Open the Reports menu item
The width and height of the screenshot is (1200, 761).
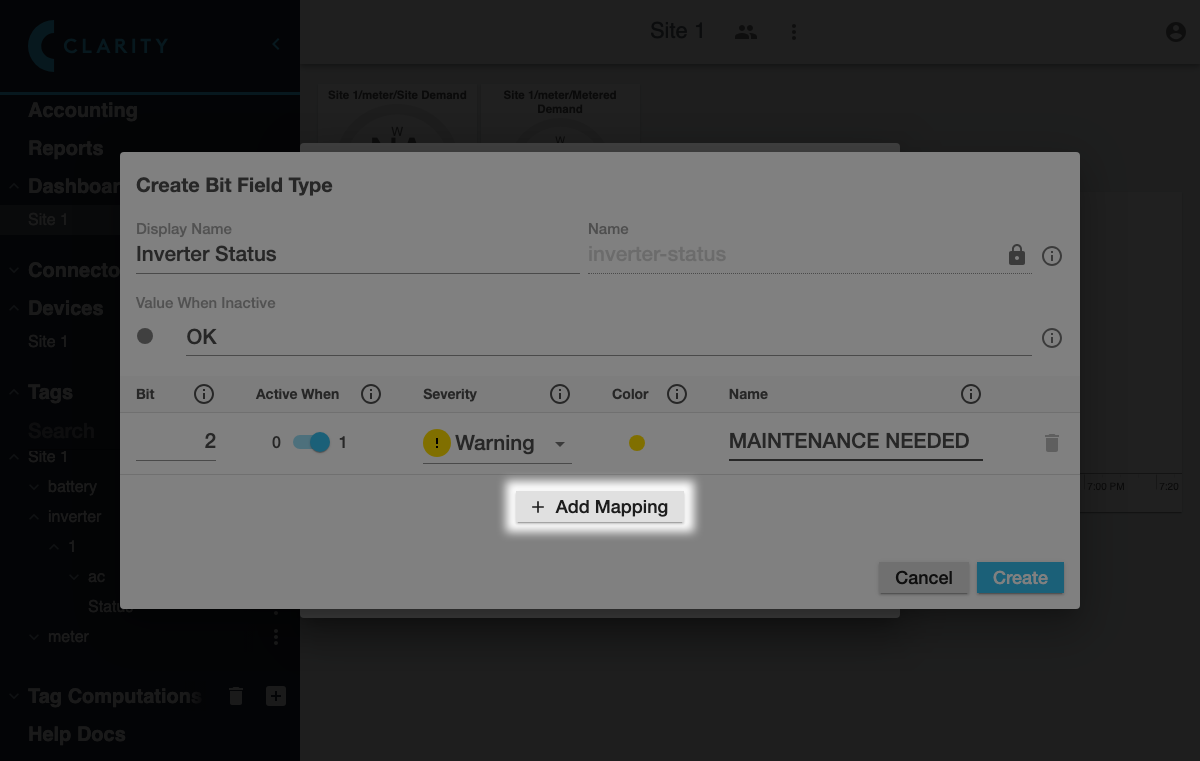click(65, 148)
